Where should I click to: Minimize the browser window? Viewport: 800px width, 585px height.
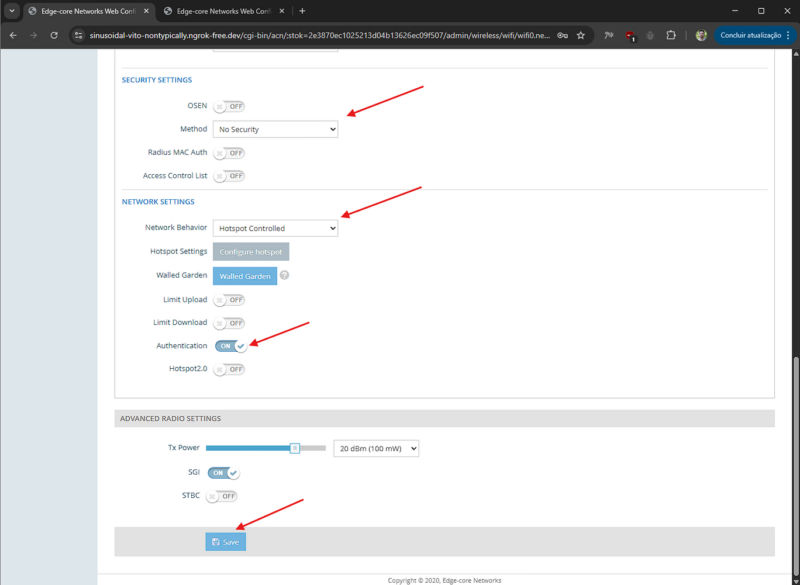coord(735,11)
